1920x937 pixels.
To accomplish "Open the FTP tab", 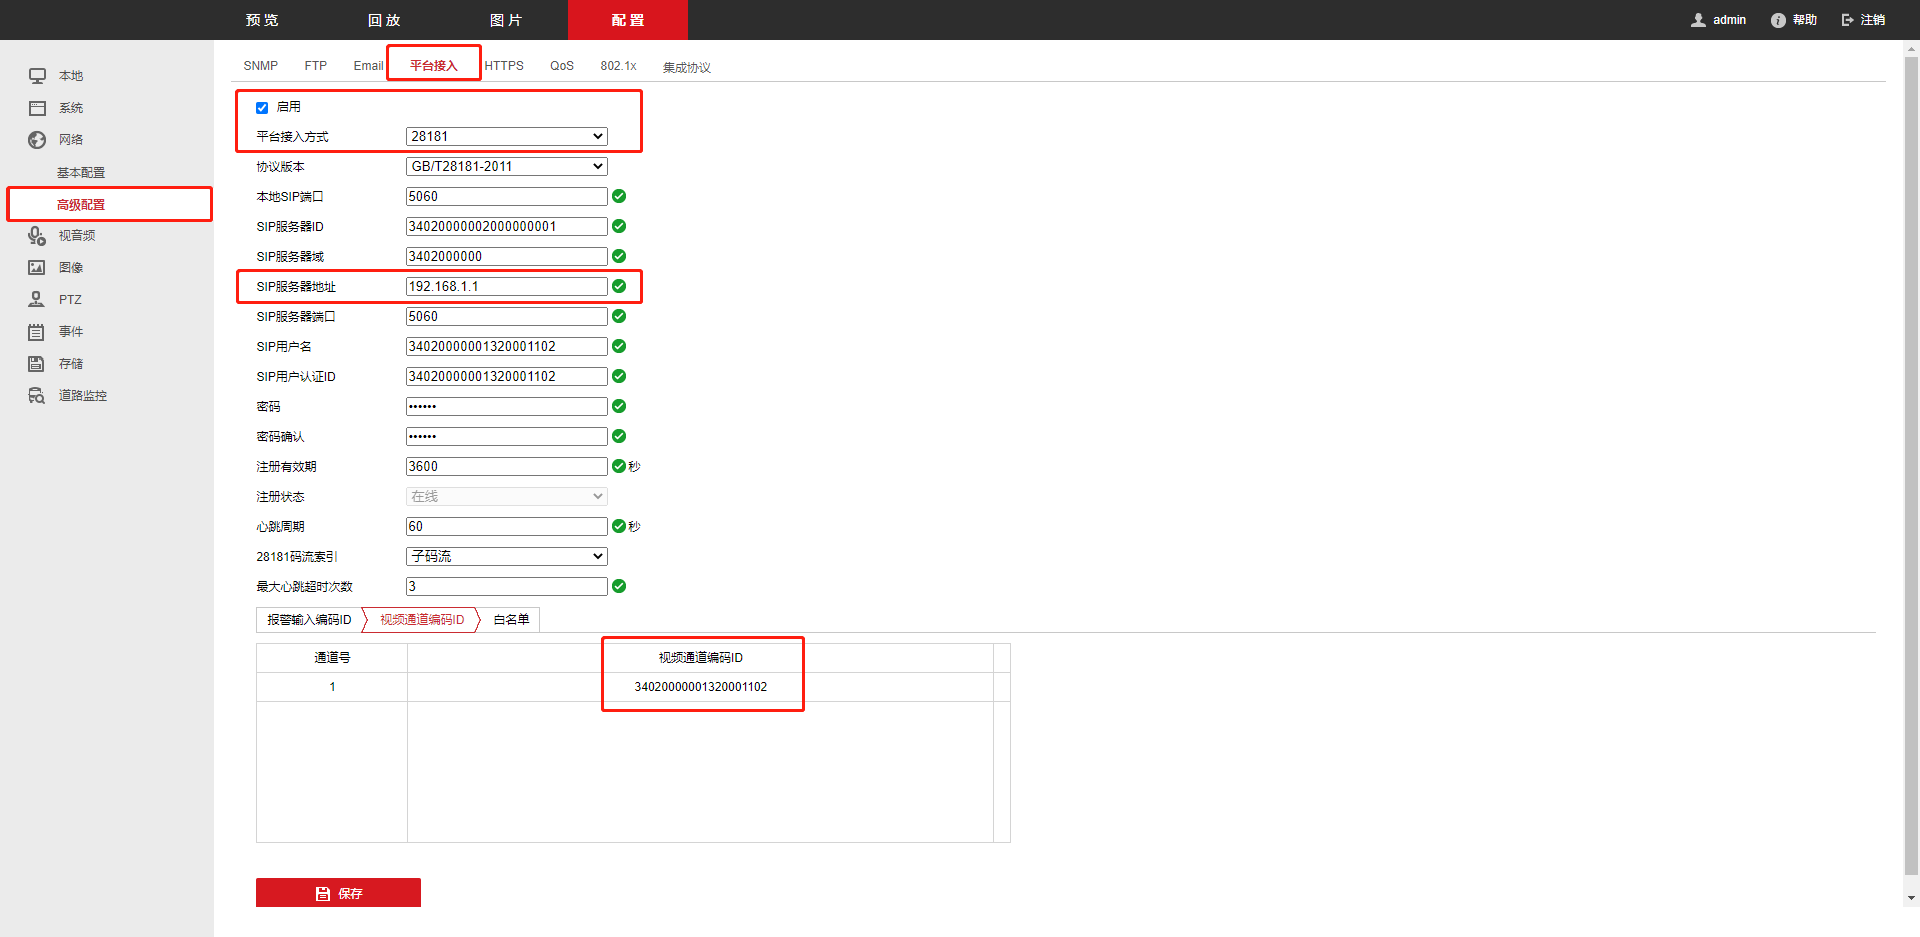I will click(316, 66).
